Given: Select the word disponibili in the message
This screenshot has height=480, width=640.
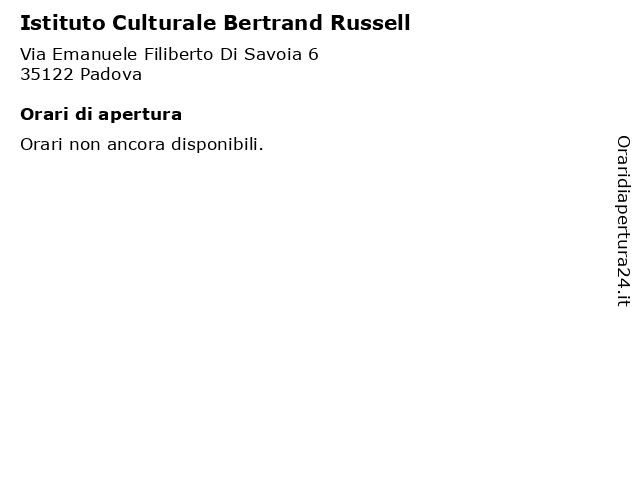Looking at the screenshot, I should coord(215,144).
